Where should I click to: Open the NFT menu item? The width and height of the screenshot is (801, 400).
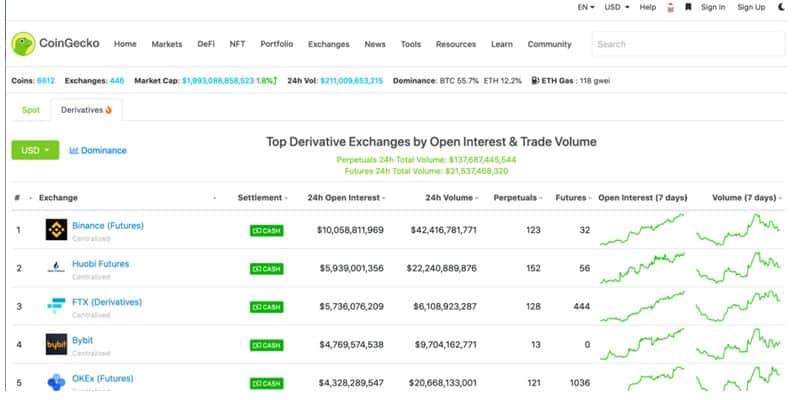coord(237,44)
